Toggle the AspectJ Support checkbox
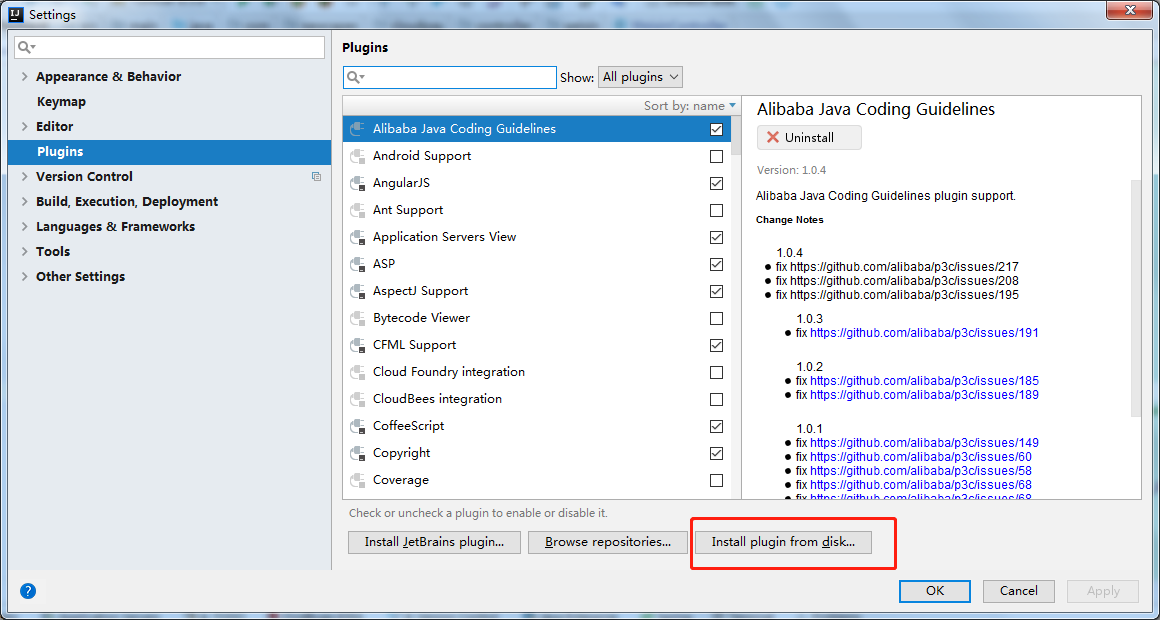Screen dimensions: 1160x620 coord(716,292)
